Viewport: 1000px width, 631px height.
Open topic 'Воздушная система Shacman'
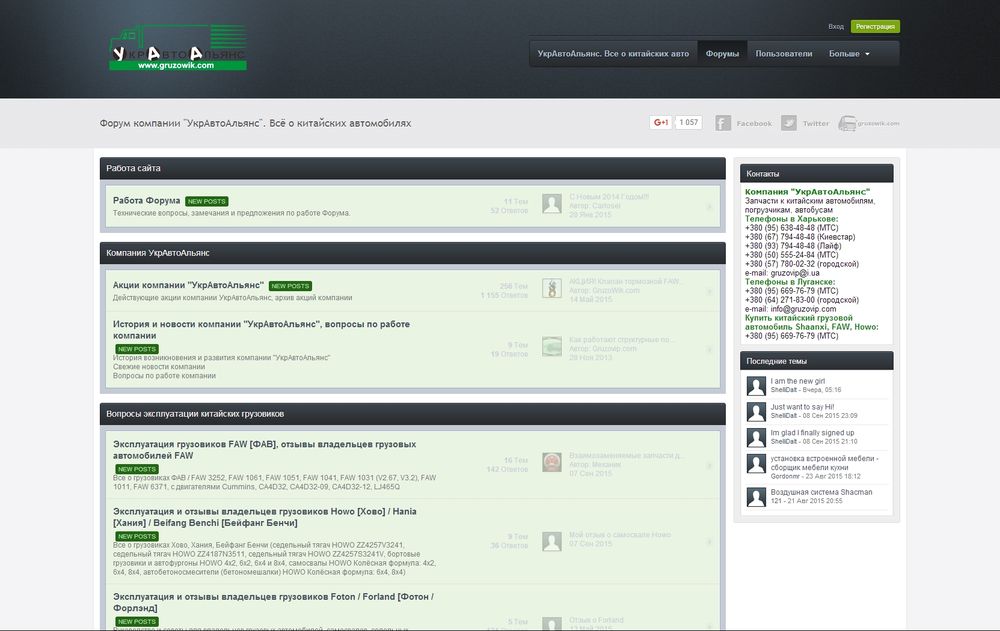821,492
